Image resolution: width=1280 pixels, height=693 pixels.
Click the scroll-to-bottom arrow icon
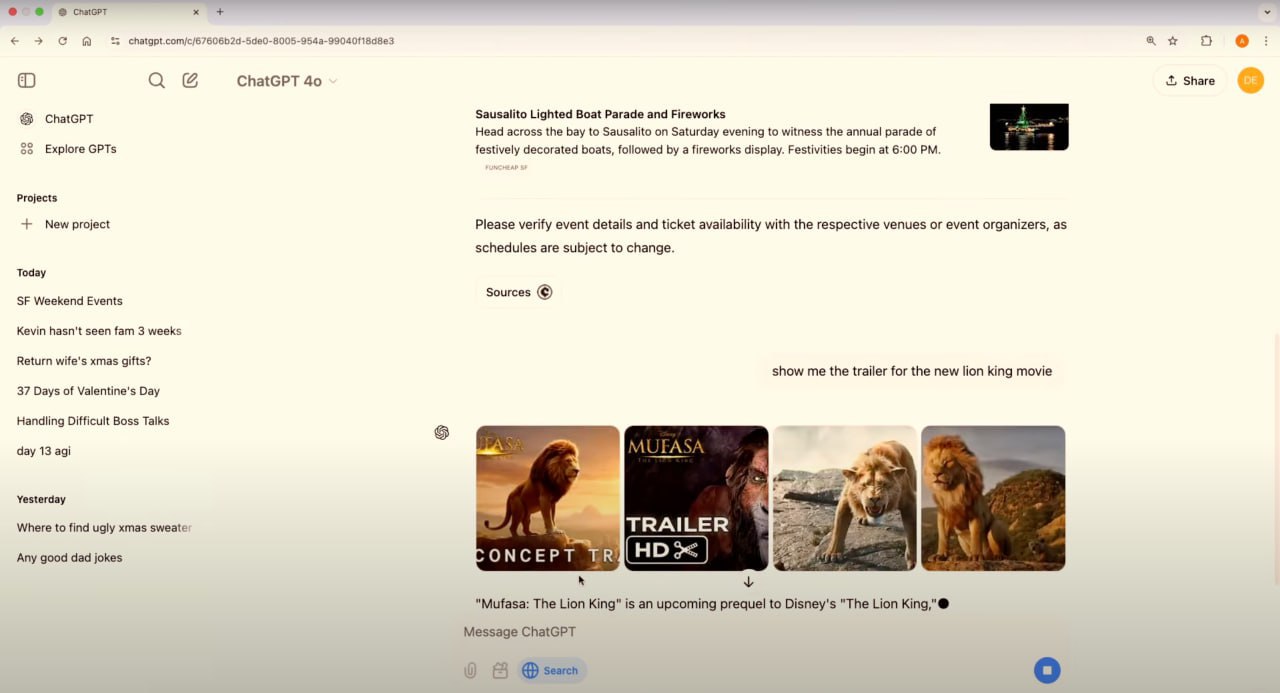[748, 582]
